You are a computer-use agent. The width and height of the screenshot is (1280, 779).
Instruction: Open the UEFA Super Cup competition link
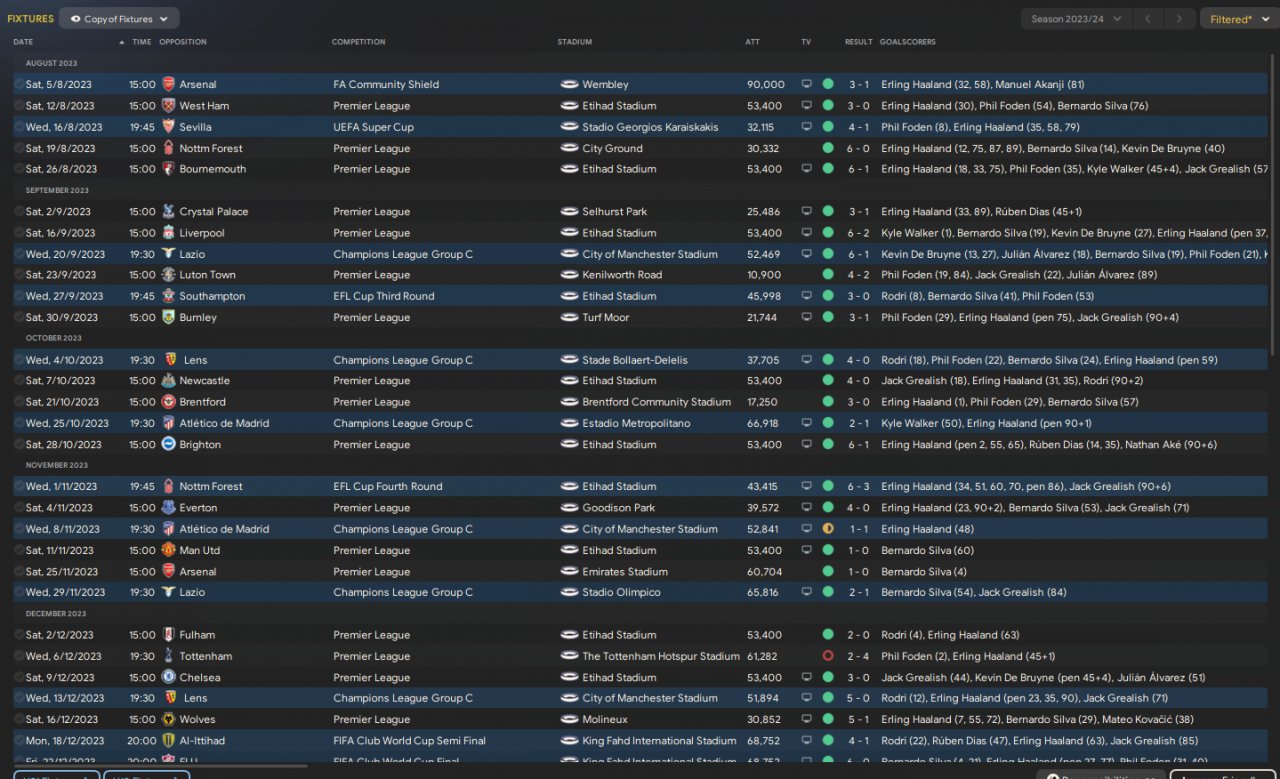373,127
